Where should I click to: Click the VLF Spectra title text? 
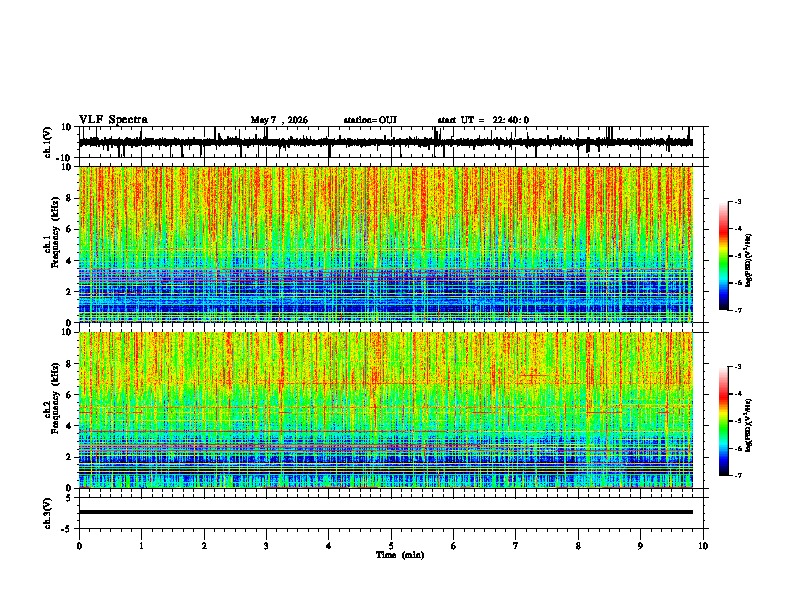(113, 120)
